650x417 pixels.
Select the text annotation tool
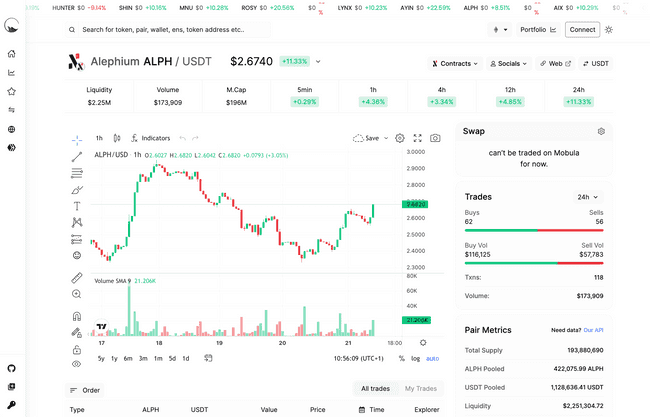[77, 206]
